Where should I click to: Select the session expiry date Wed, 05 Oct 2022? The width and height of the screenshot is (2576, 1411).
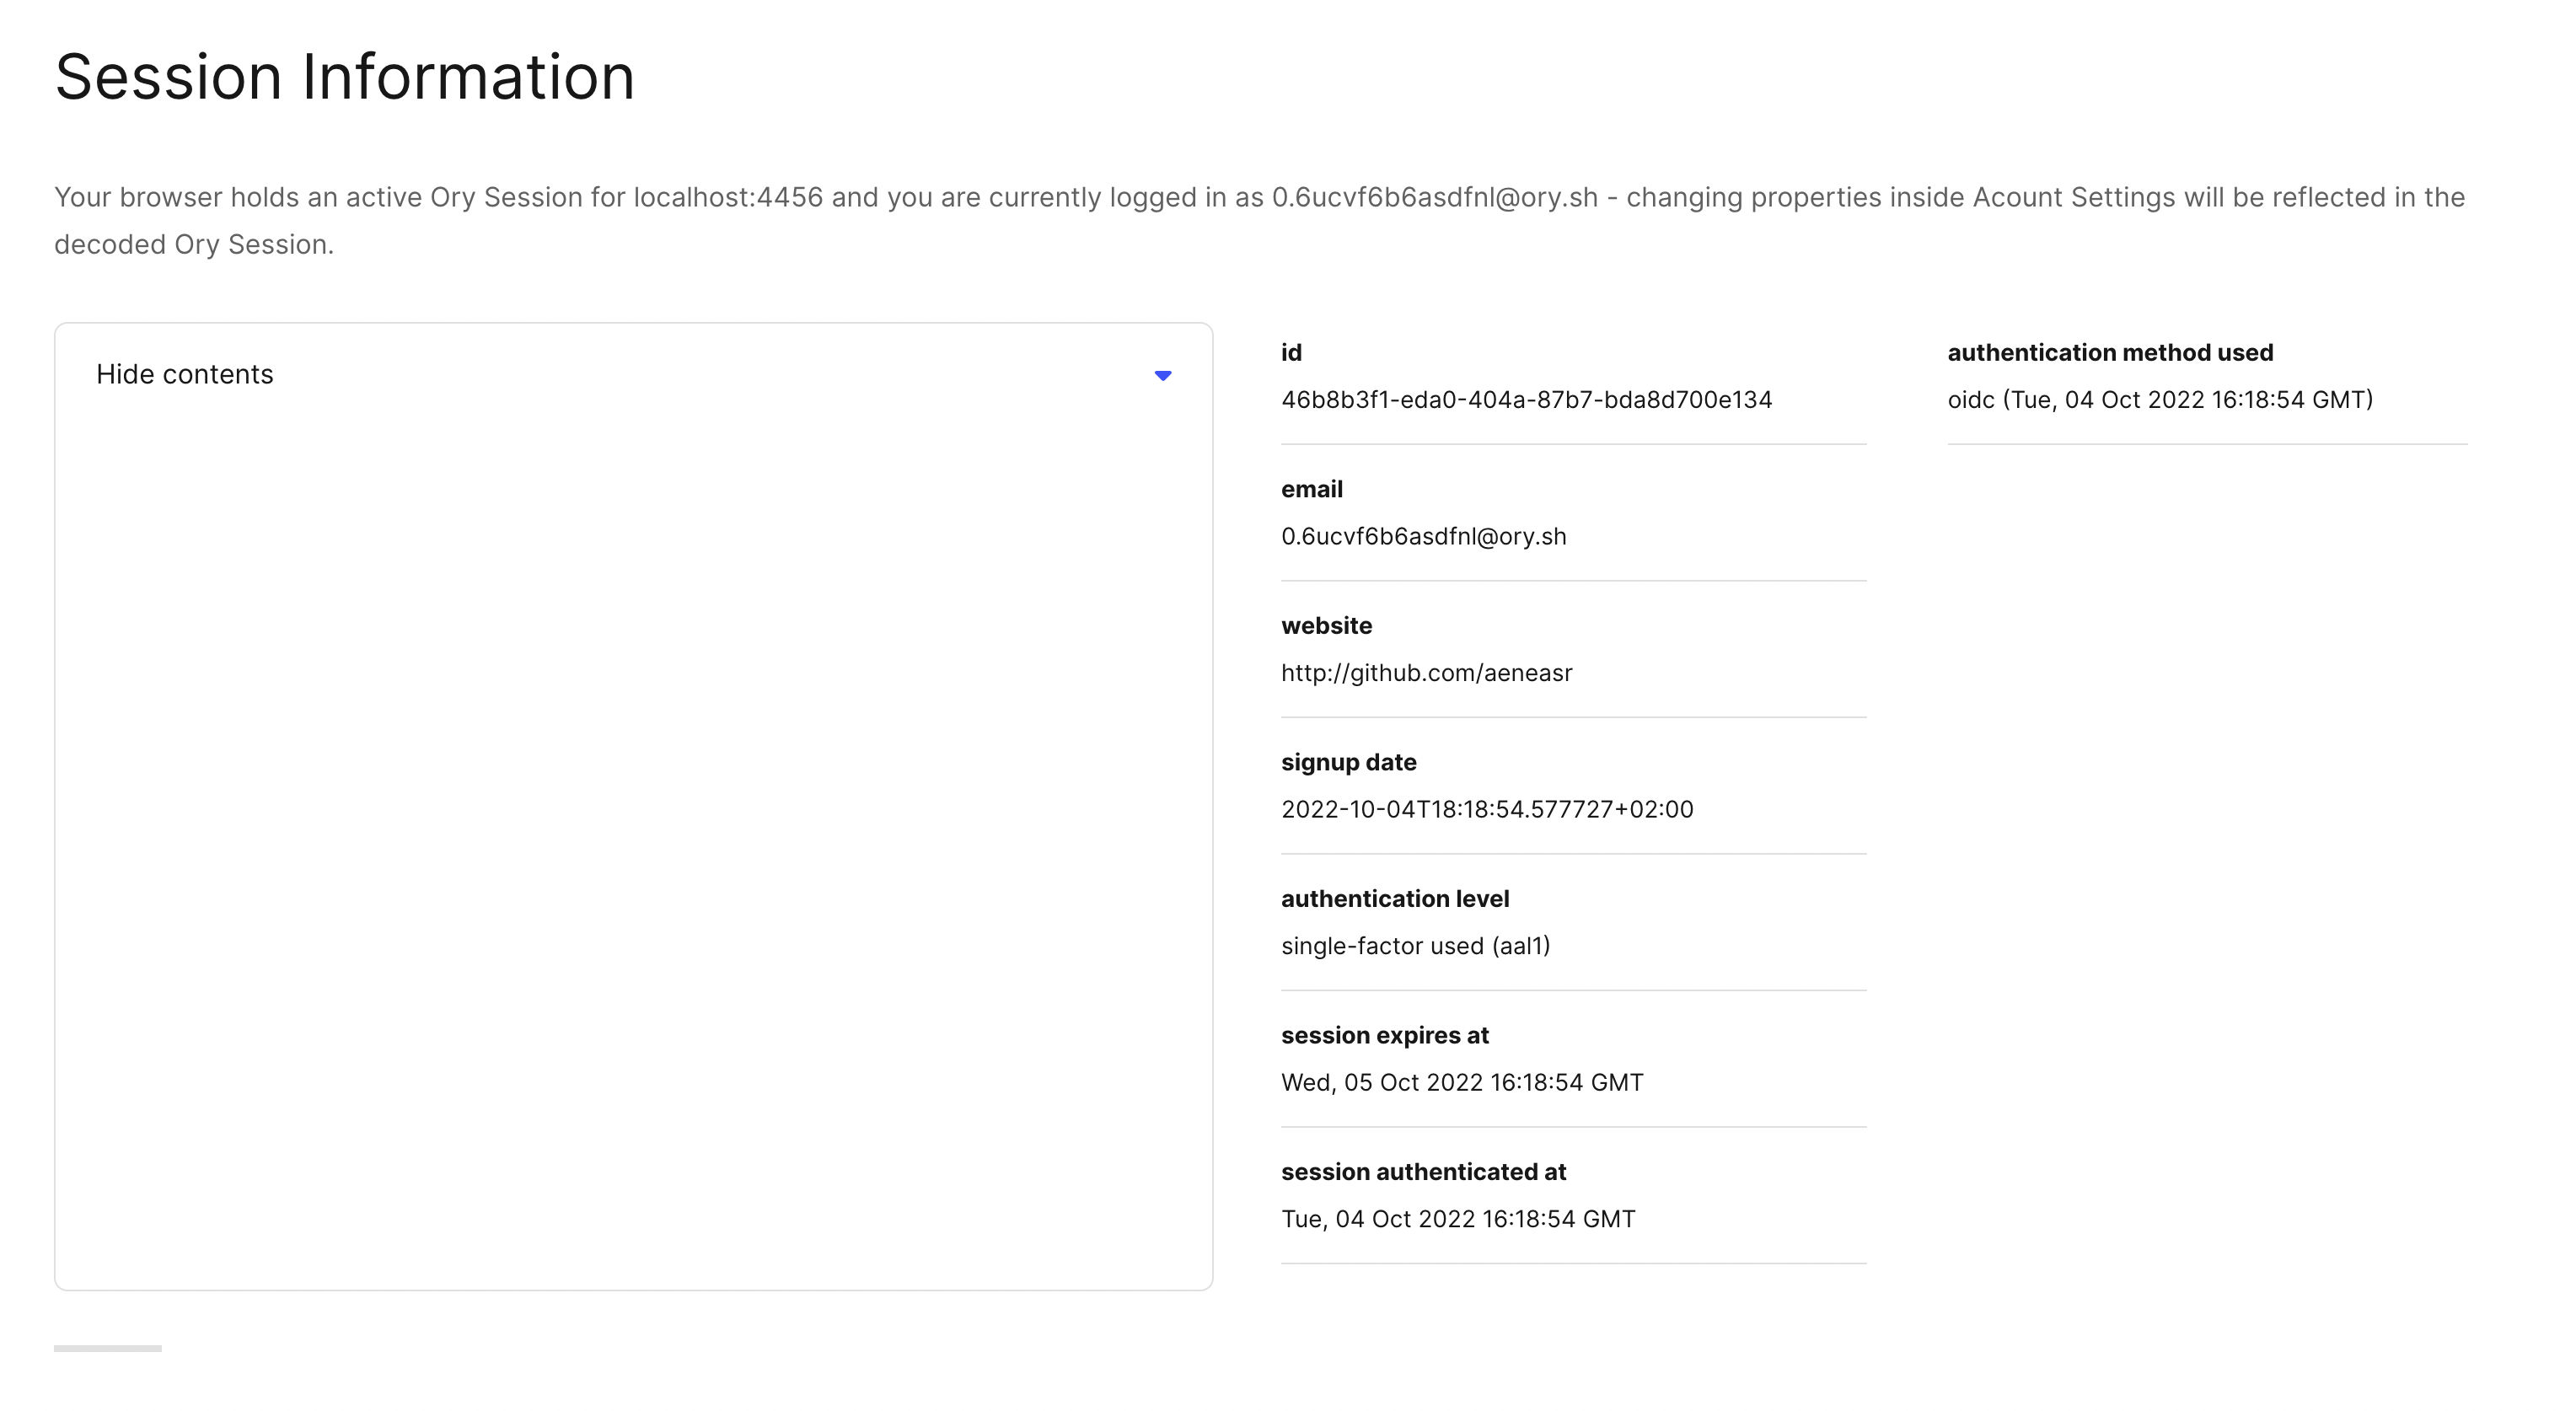(1462, 1082)
